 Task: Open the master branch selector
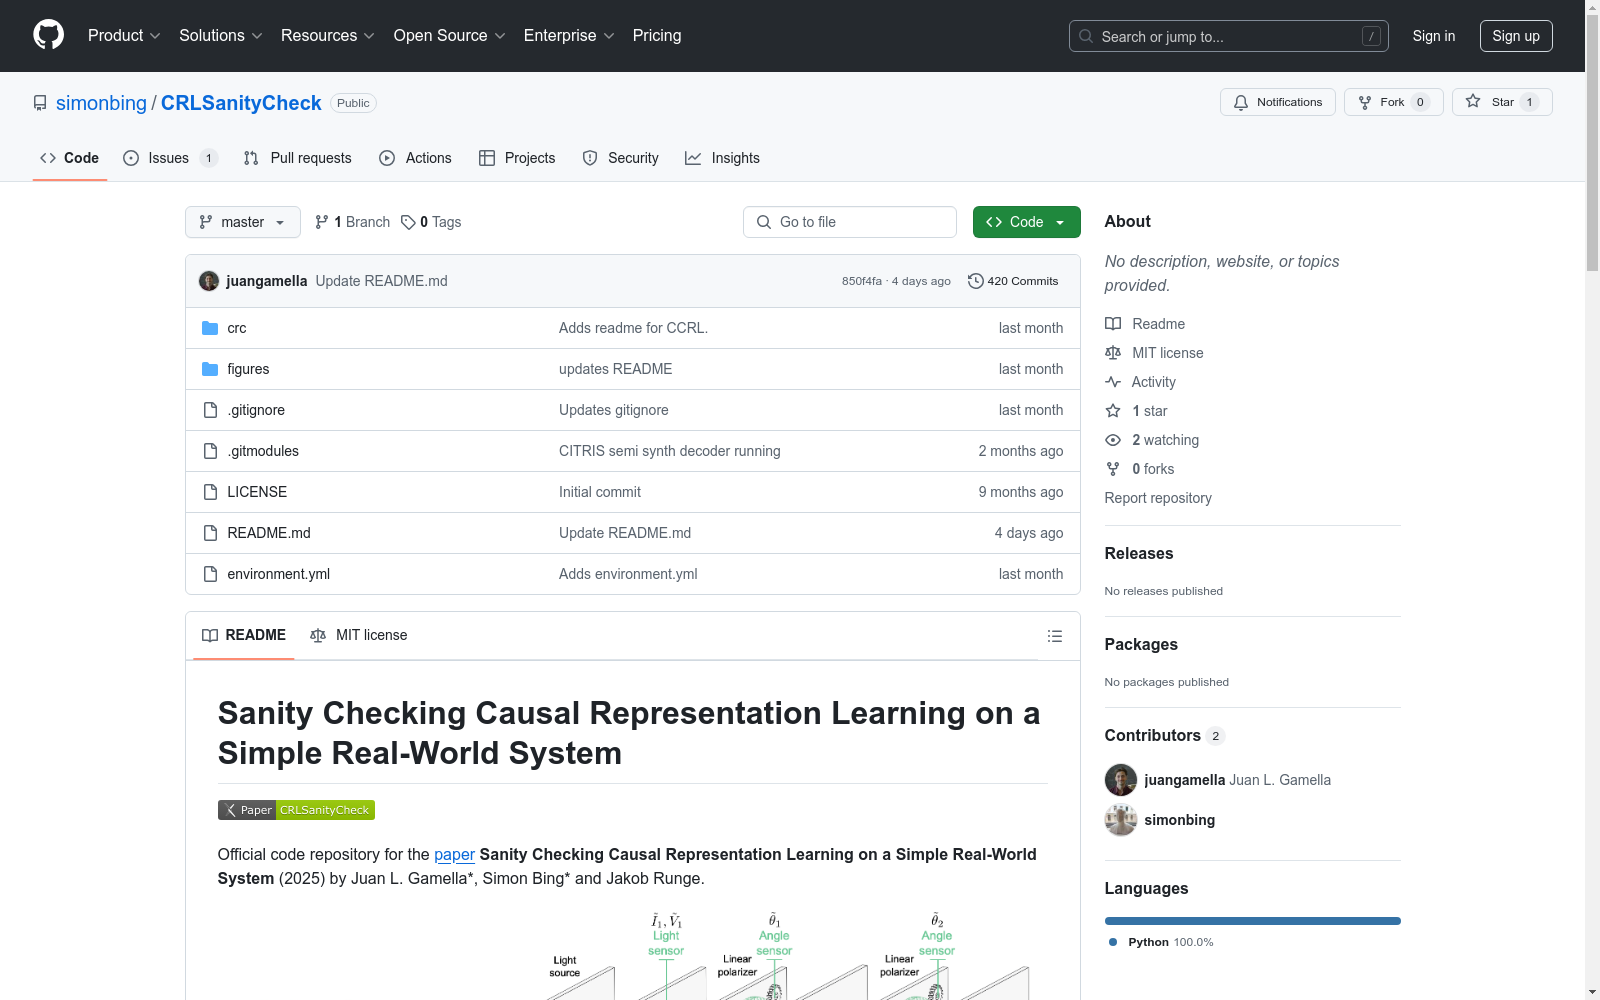[243, 222]
